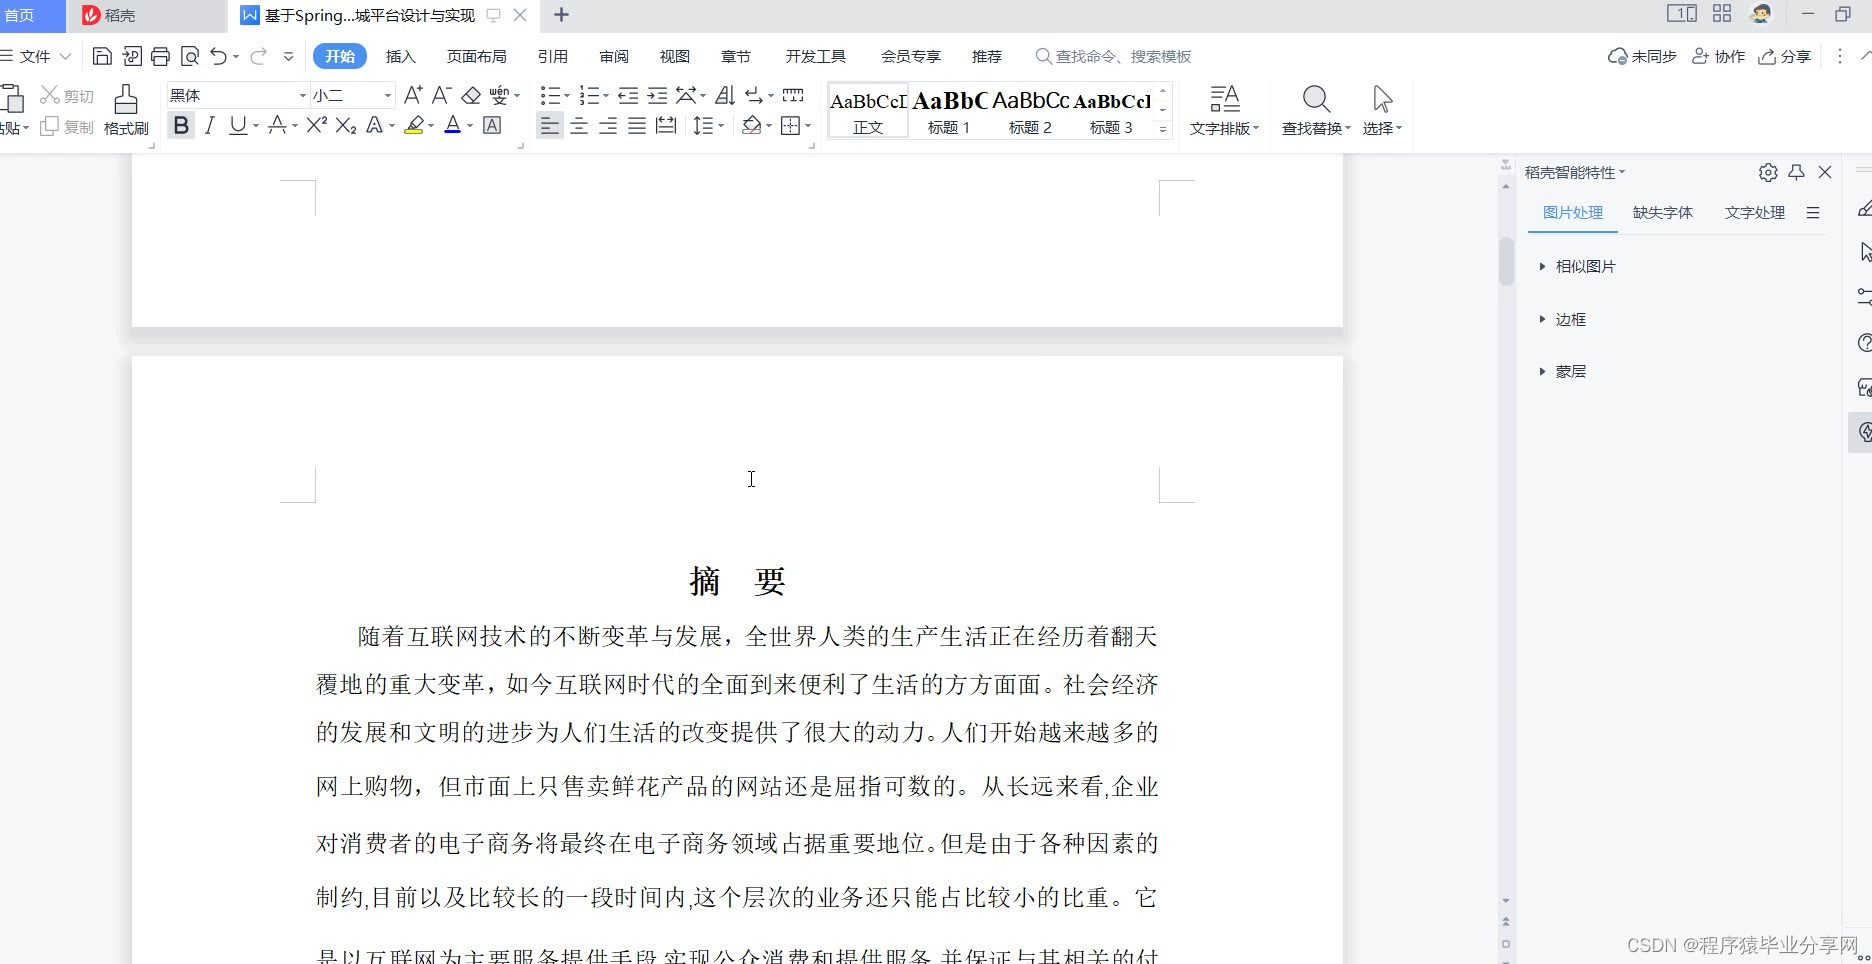Image resolution: width=1872 pixels, height=964 pixels.
Task: Apply the 正文 style
Action: 868,110
